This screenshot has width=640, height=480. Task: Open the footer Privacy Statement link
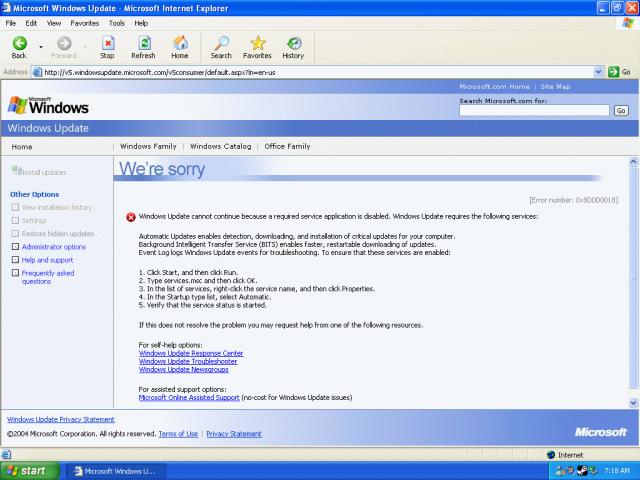point(234,434)
